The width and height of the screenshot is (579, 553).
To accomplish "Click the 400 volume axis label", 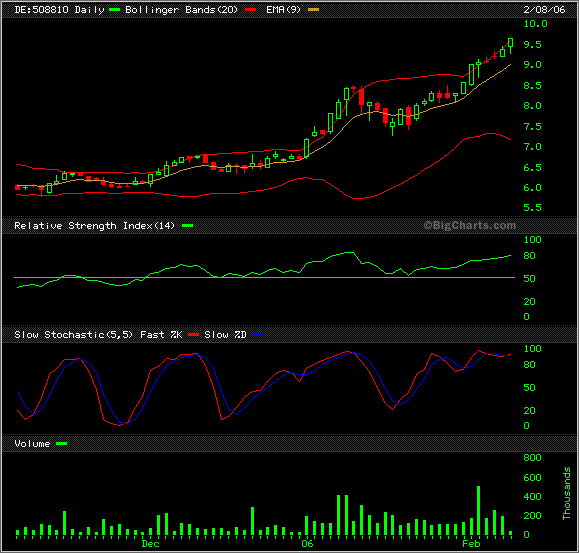I will coord(532,497).
